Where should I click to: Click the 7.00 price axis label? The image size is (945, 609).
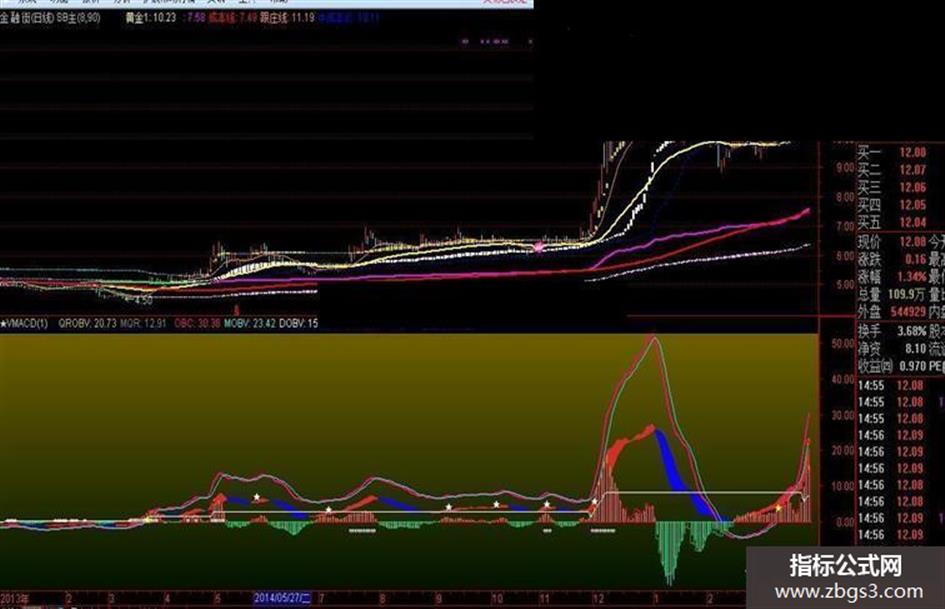[x=844, y=226]
